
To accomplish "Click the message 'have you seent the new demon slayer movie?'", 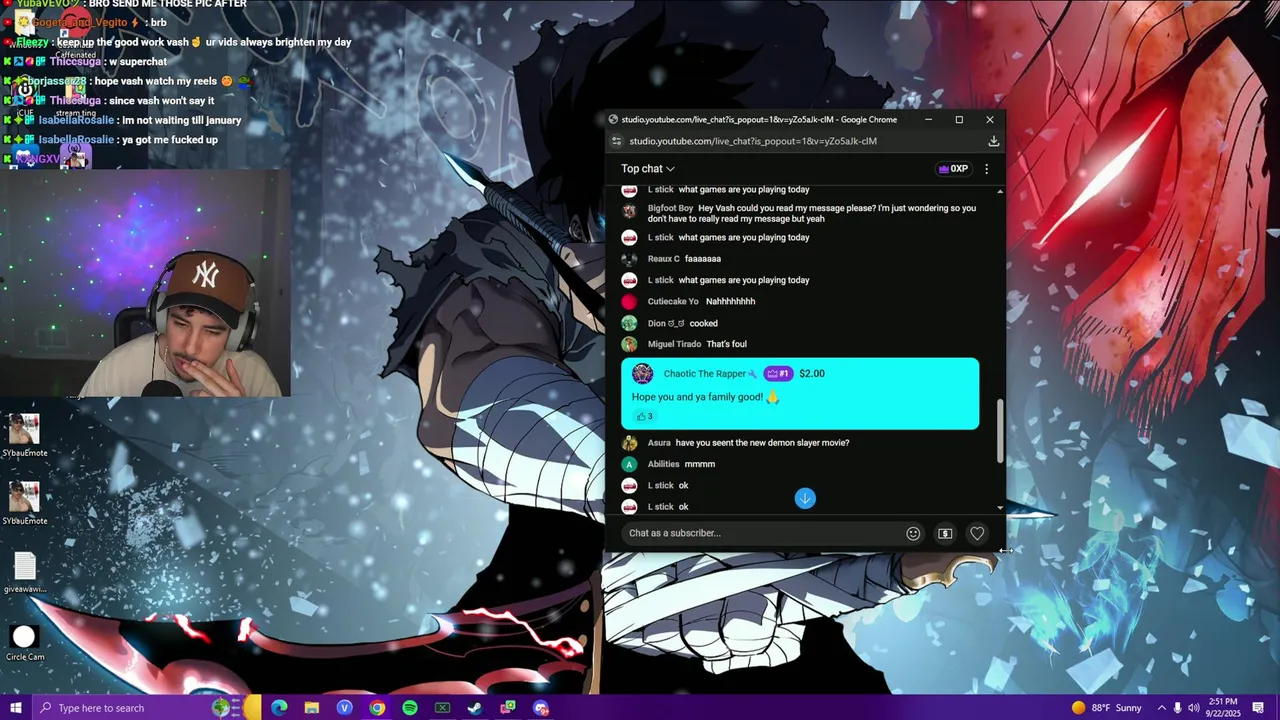I will coord(762,443).
